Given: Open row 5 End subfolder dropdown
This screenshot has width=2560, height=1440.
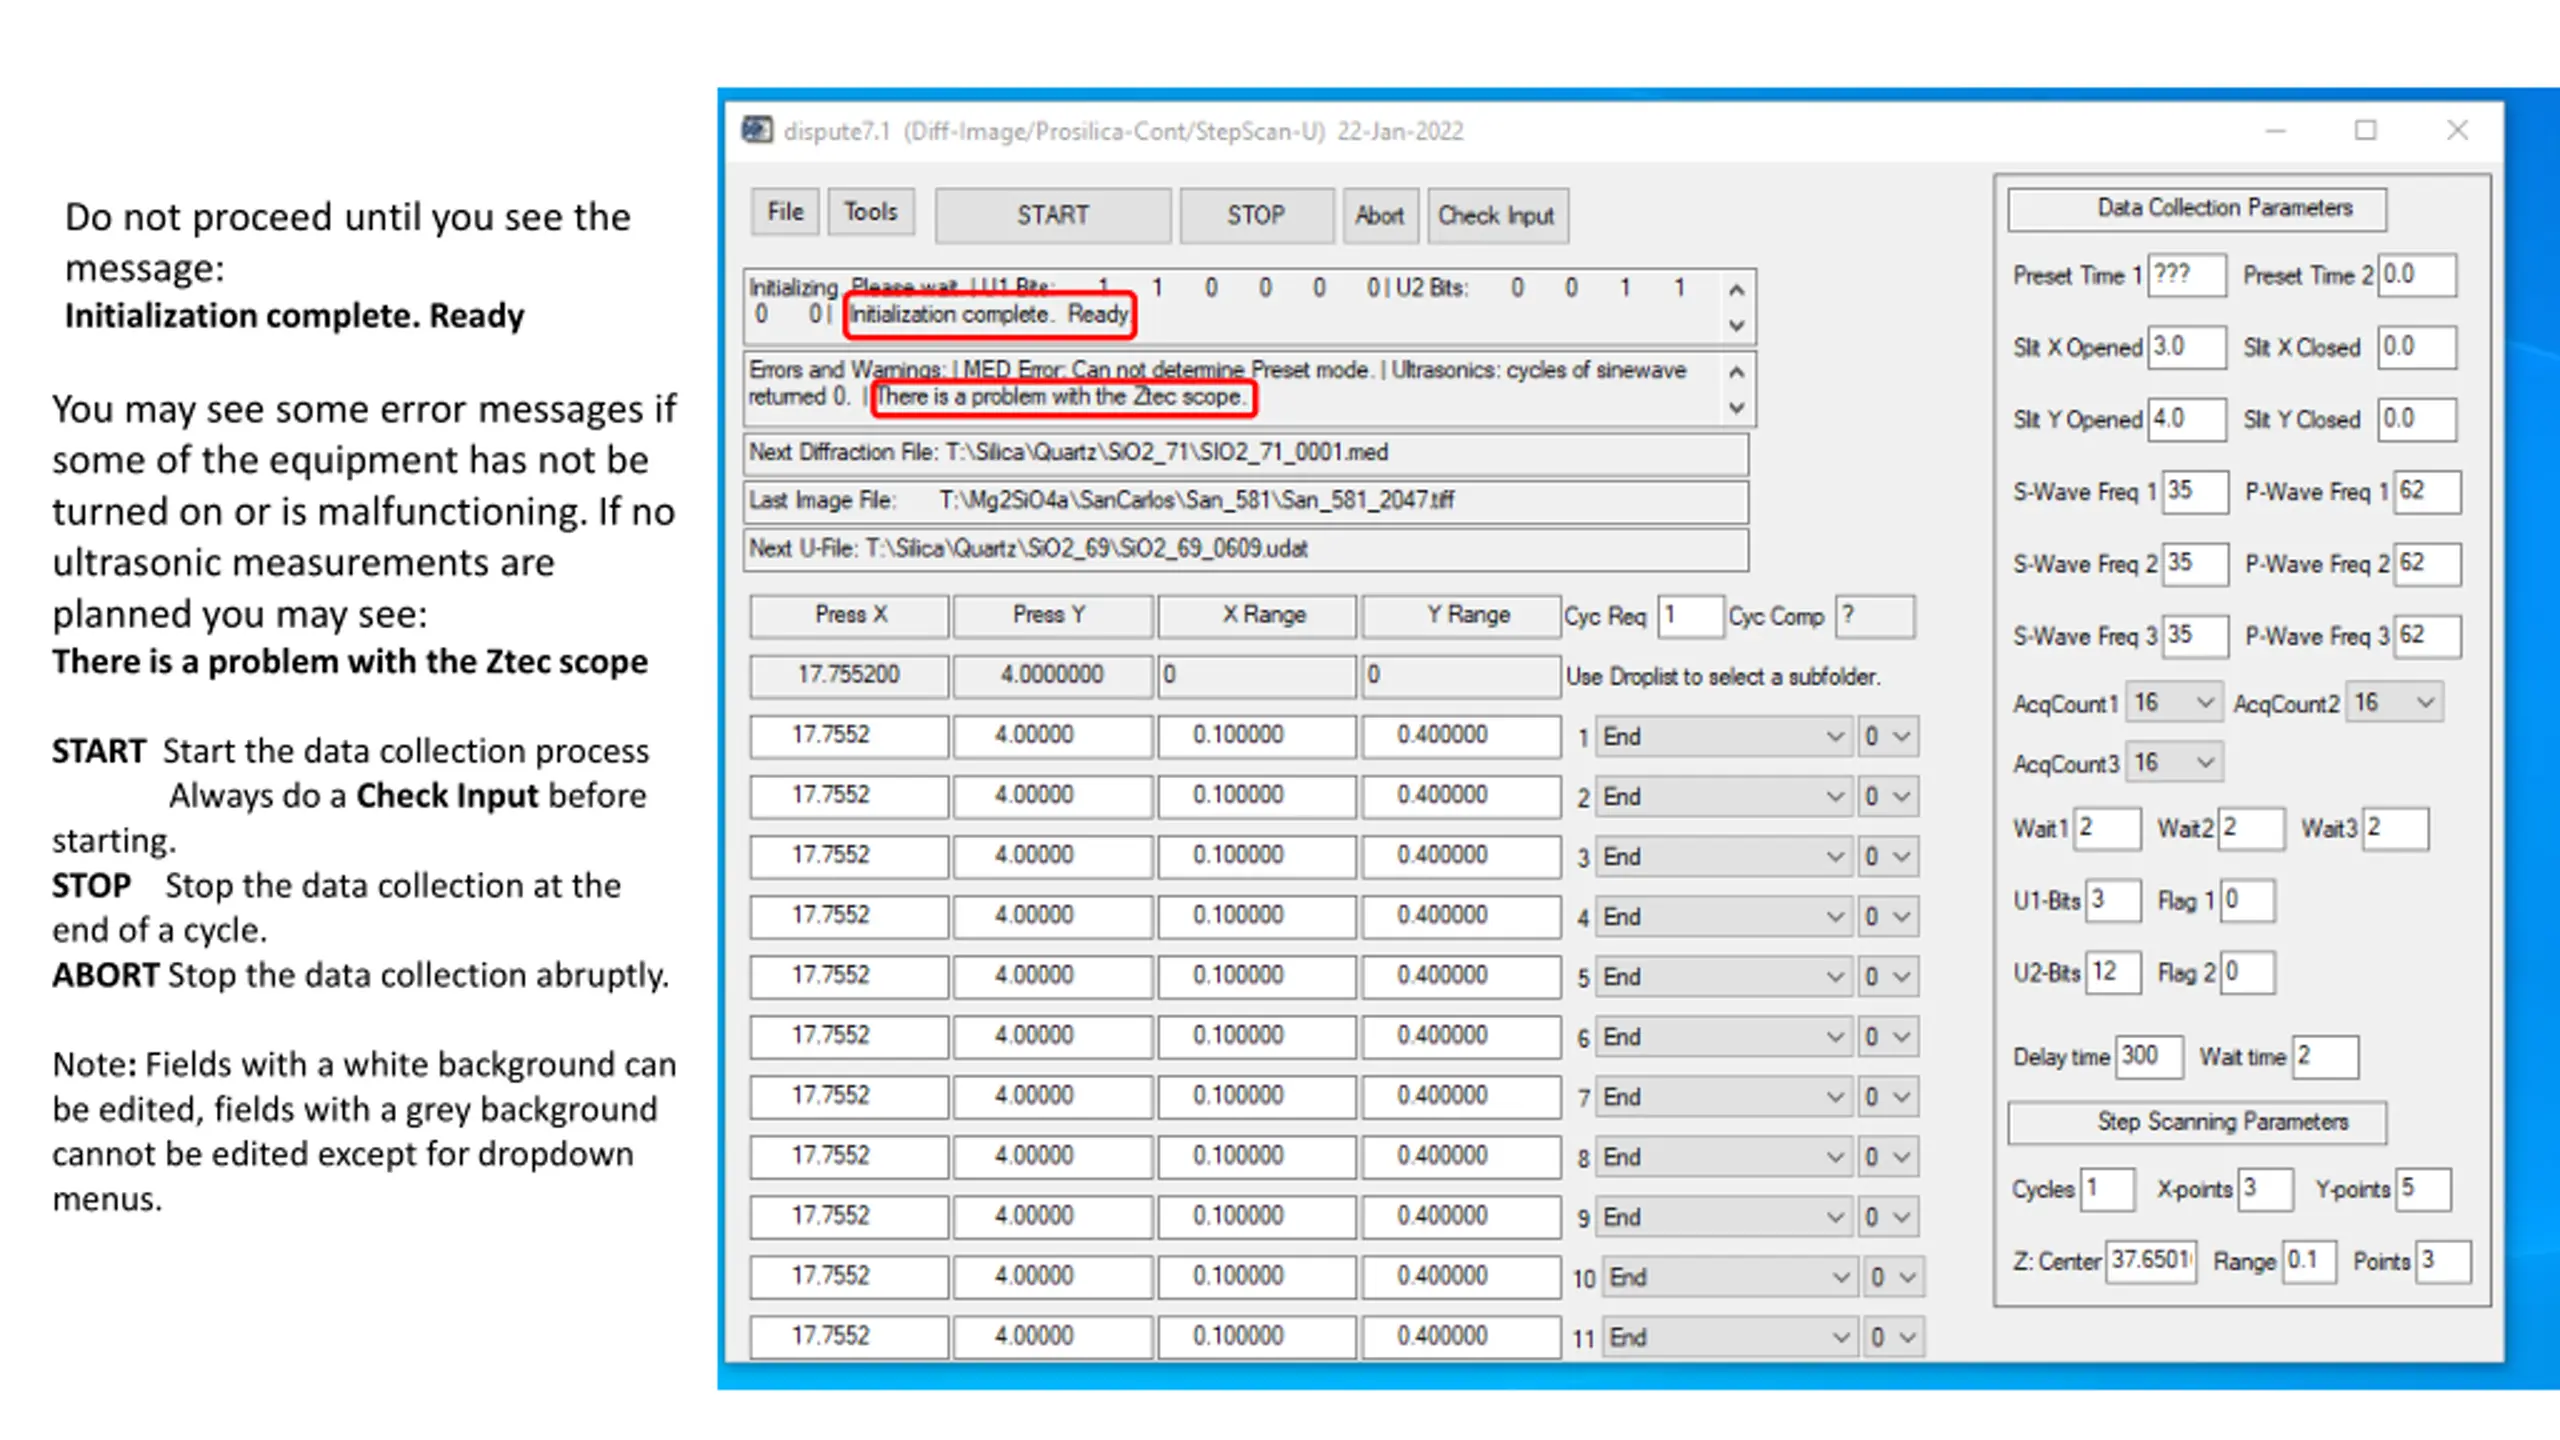Looking at the screenshot, I should 1723,977.
